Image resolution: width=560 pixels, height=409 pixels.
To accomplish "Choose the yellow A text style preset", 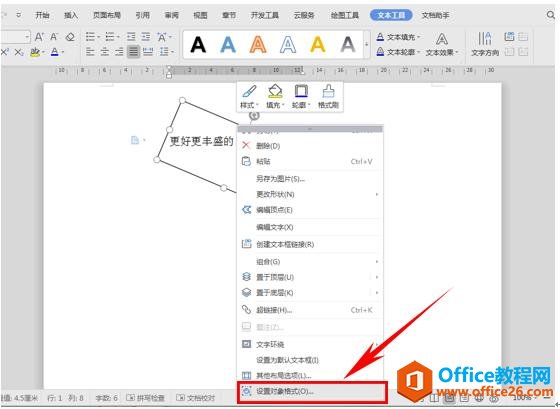I will coord(318,45).
